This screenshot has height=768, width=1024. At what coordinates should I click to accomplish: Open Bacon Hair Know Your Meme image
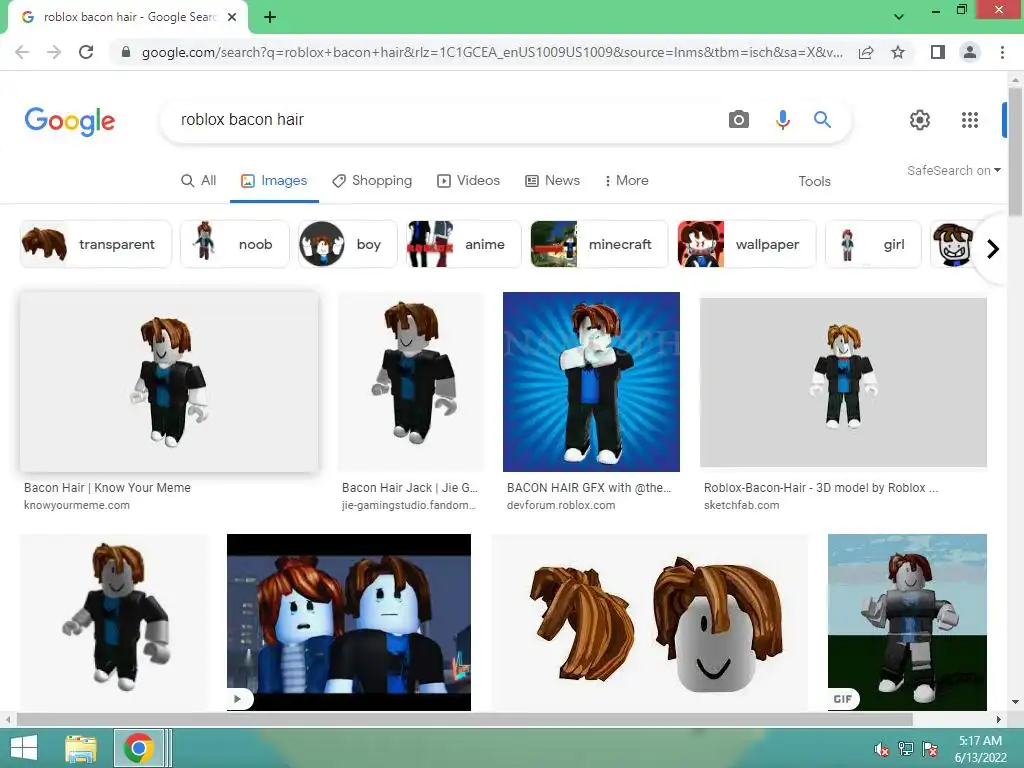169,382
